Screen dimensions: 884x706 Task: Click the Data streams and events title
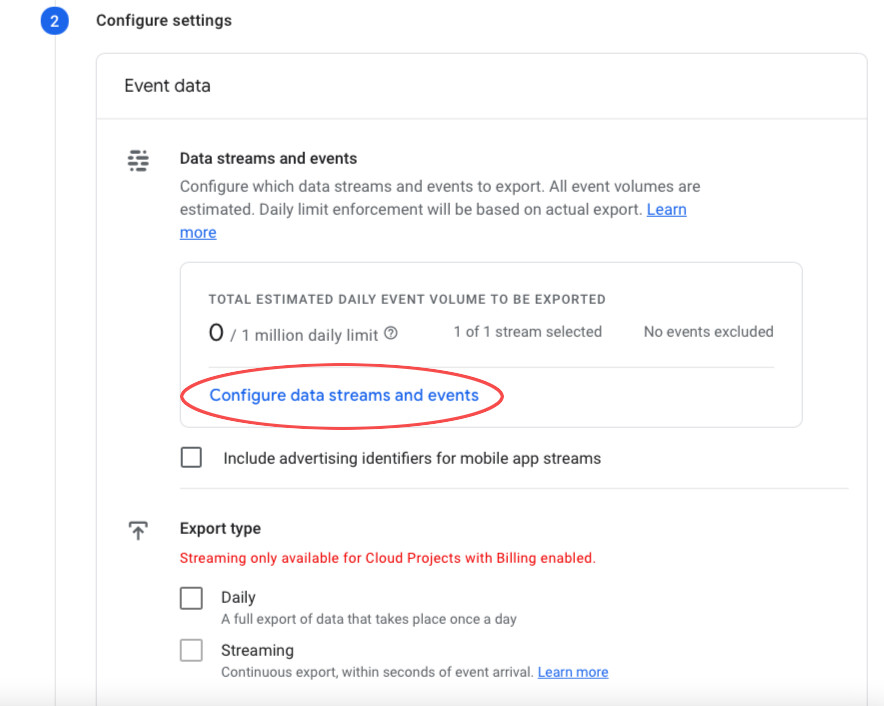click(268, 158)
